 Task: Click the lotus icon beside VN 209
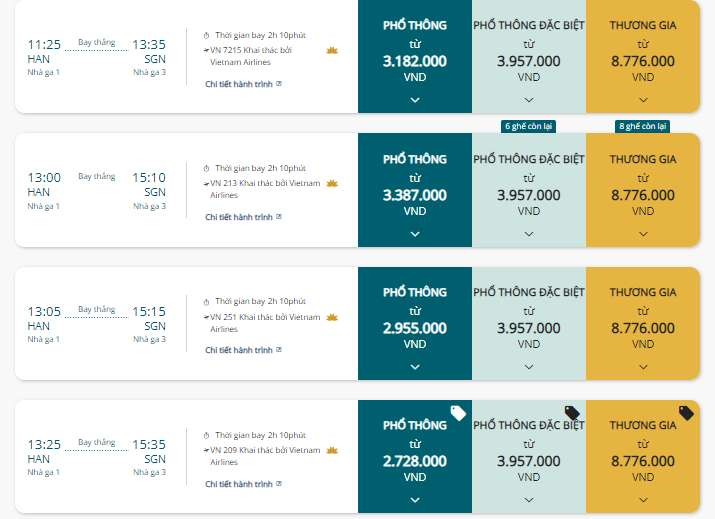[x=332, y=450]
